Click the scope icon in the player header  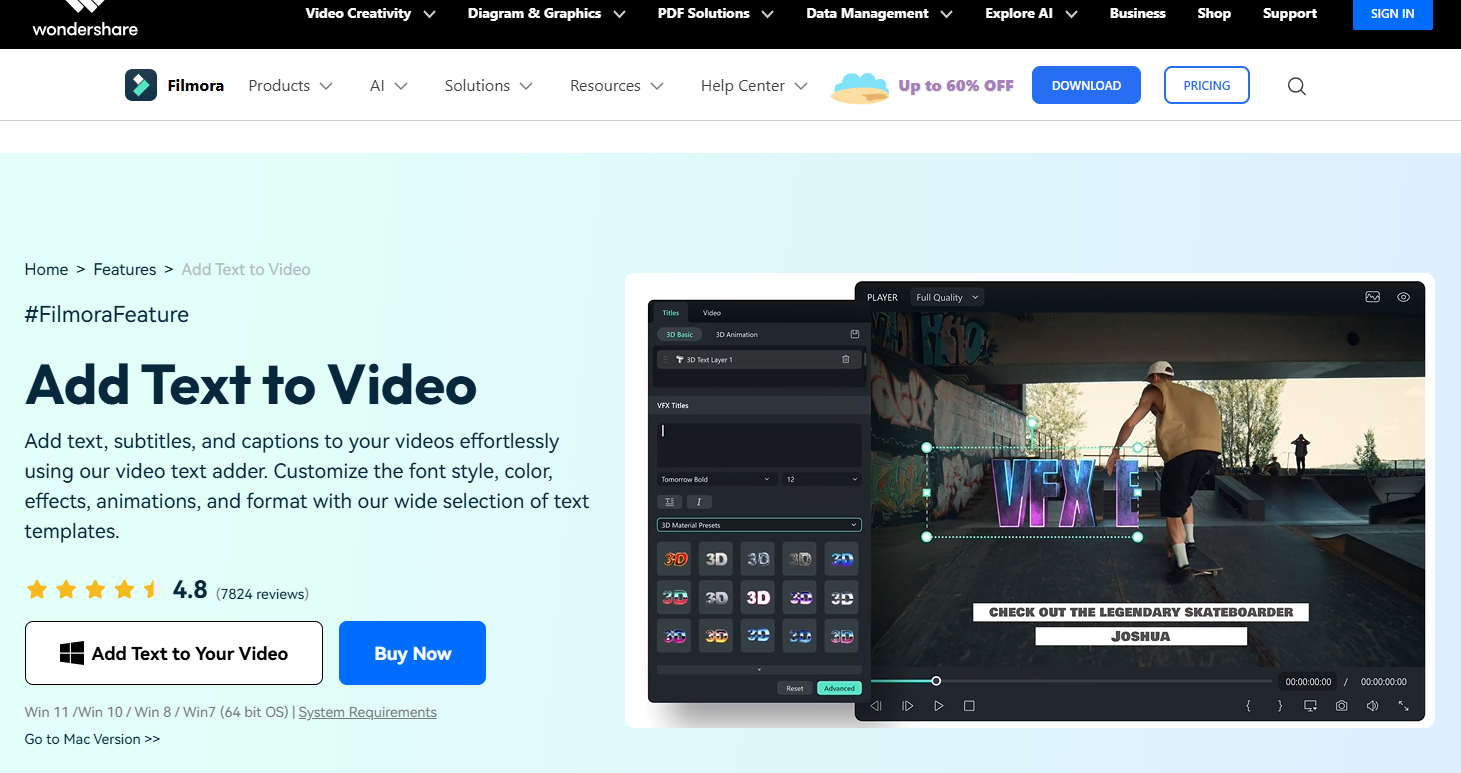1373,297
